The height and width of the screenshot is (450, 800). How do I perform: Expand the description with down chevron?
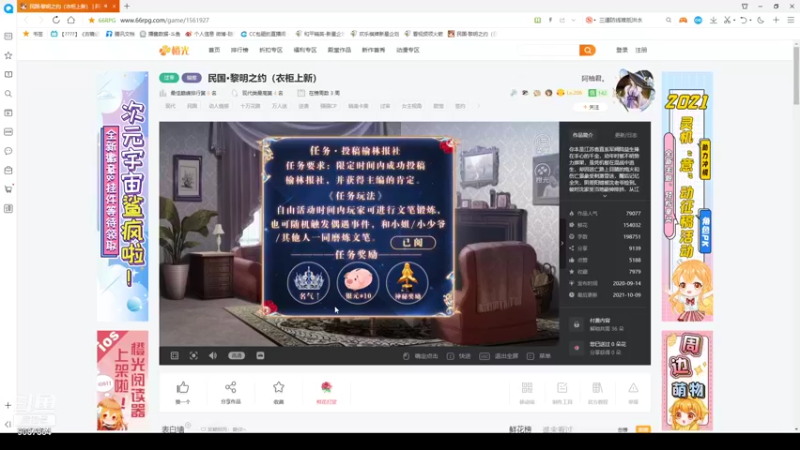pyautogui.click(x=605, y=196)
